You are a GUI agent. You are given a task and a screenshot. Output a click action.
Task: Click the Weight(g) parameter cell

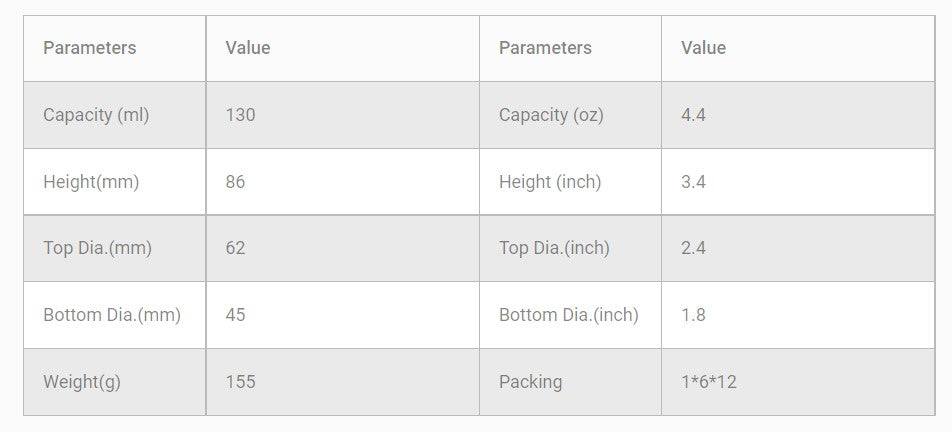pyautogui.click(x=82, y=382)
